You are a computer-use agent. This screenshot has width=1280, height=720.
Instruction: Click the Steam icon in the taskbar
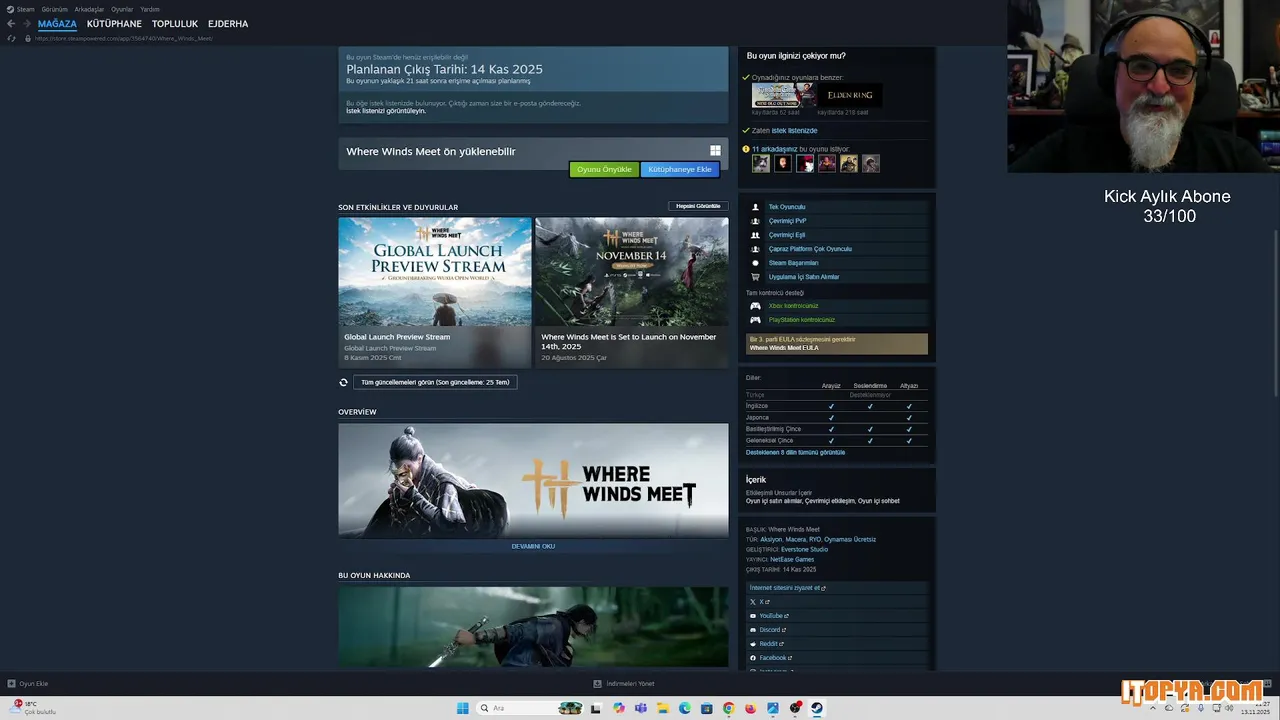pos(817,708)
